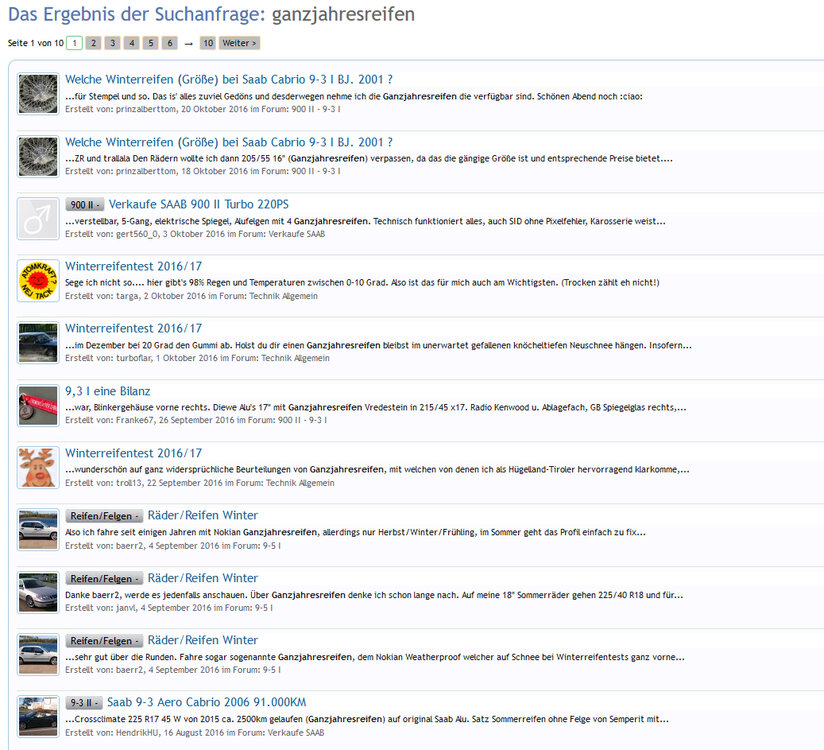Image resolution: width=824 pixels, height=750 pixels.
Task: Open targa's Atomkraft Nej Tack avatar
Action: (38, 281)
